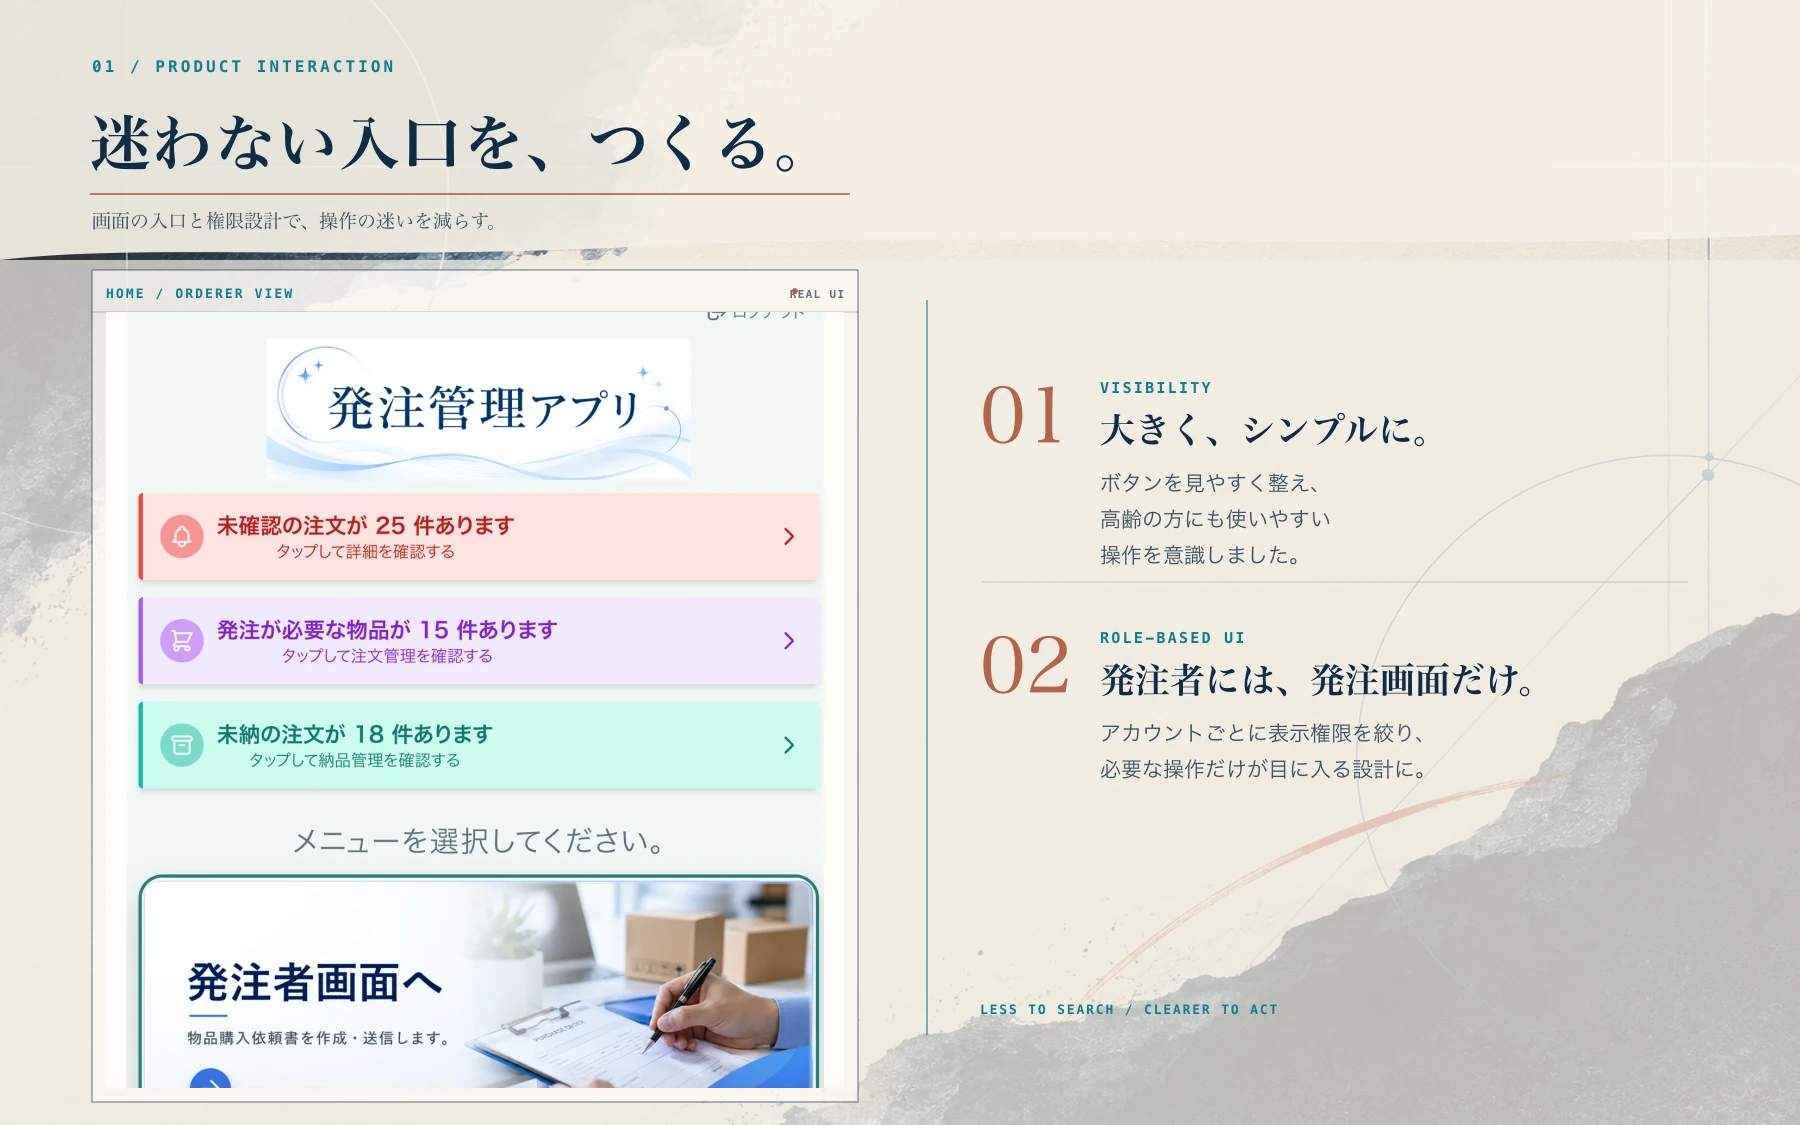Open chevron on 発注が必要な物品が 15 件 card
The height and width of the screenshot is (1125, 1800).
coord(789,641)
